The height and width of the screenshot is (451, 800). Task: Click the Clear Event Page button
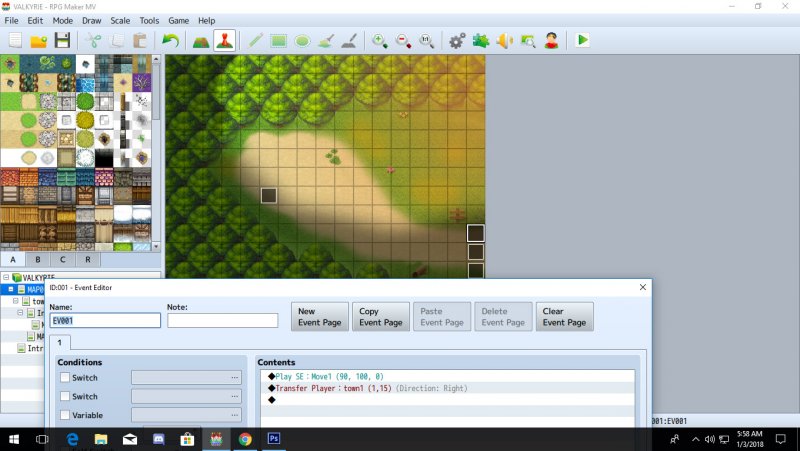coord(564,316)
